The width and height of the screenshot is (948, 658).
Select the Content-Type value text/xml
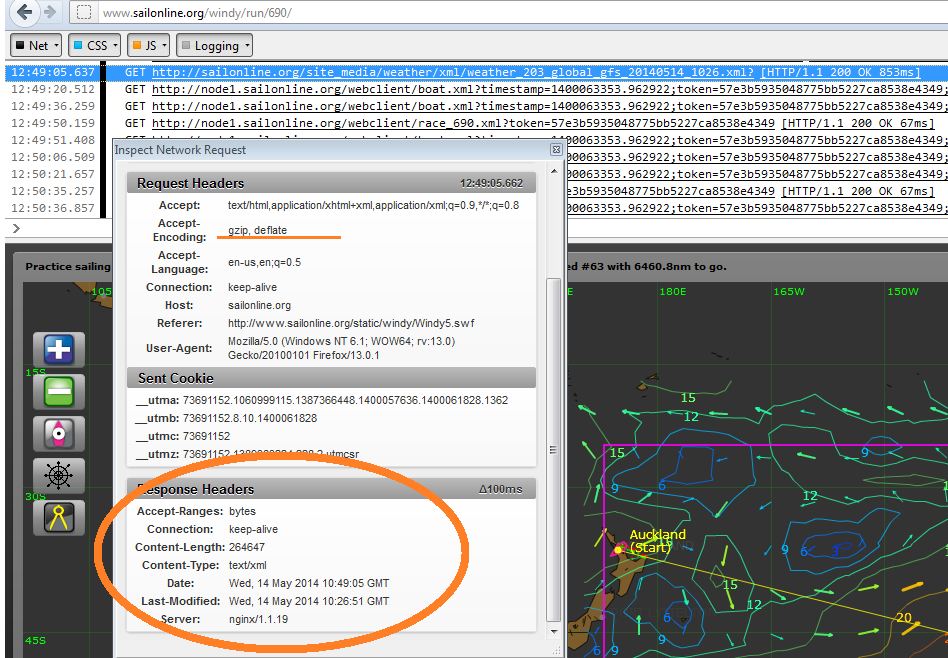click(247, 565)
